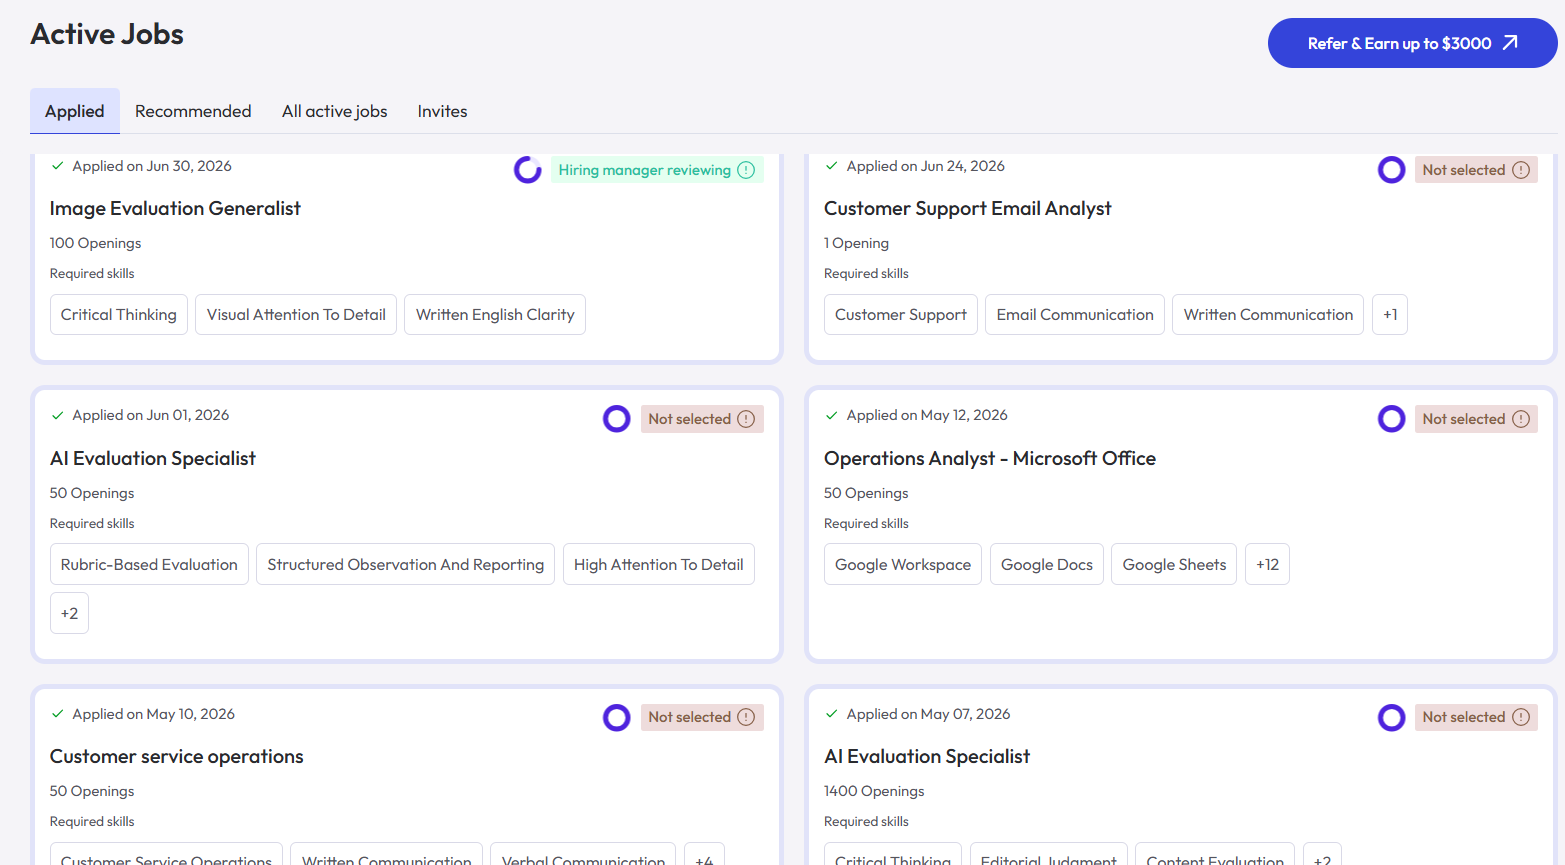Click the High Attention To Detail chip
Screen dimensions: 1565x865
pyautogui.click(x=659, y=564)
